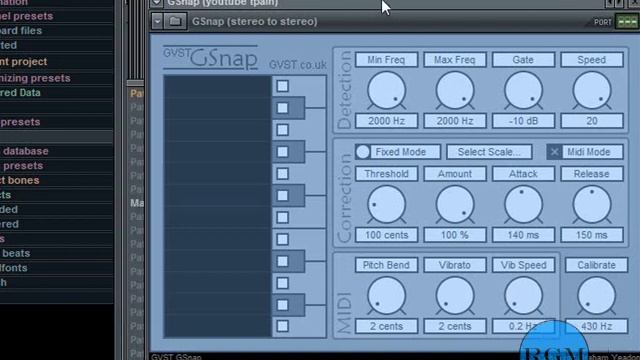640x360 pixels.
Task: Click the Max Freq knob
Action: 455,91
